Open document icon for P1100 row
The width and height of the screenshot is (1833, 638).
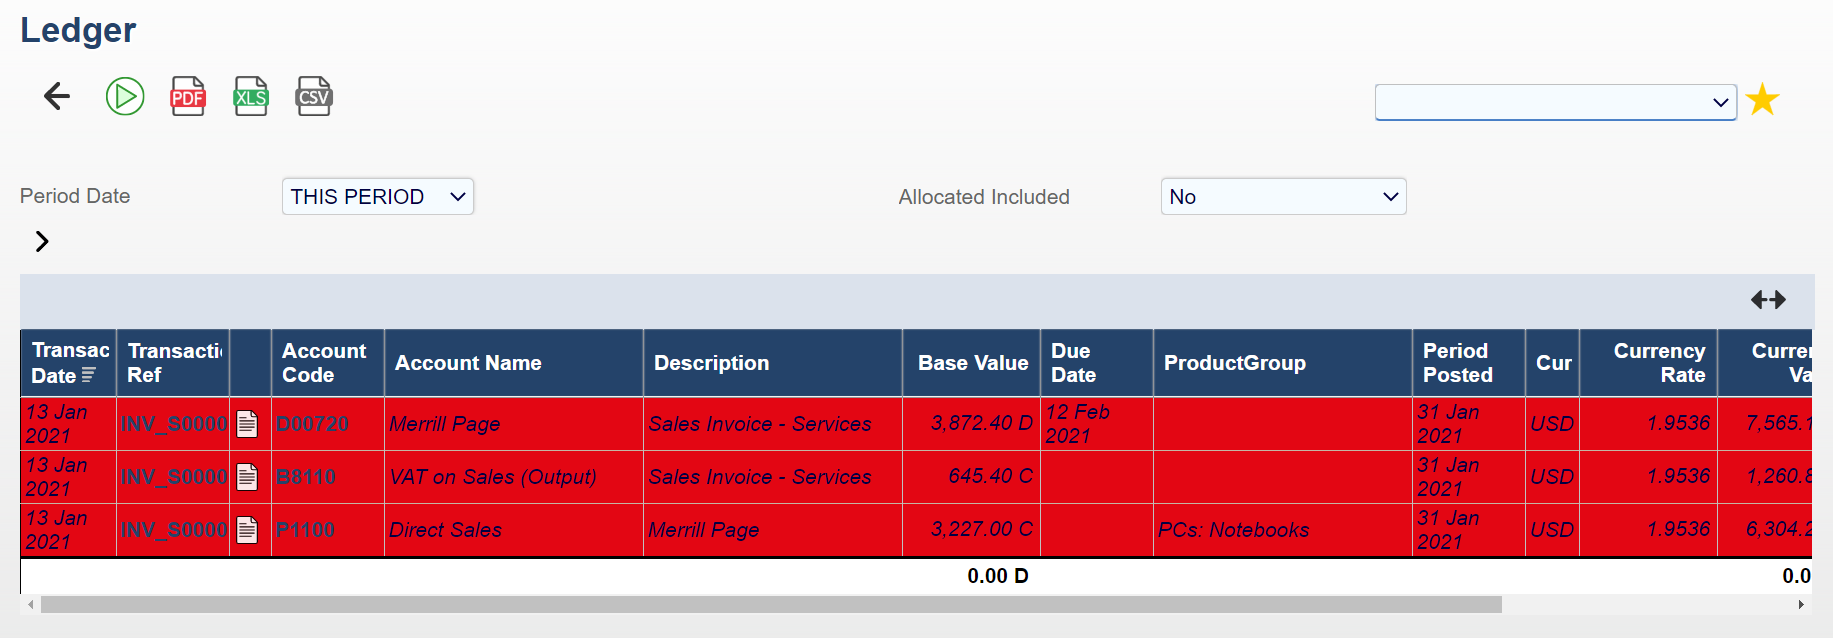pos(247,530)
